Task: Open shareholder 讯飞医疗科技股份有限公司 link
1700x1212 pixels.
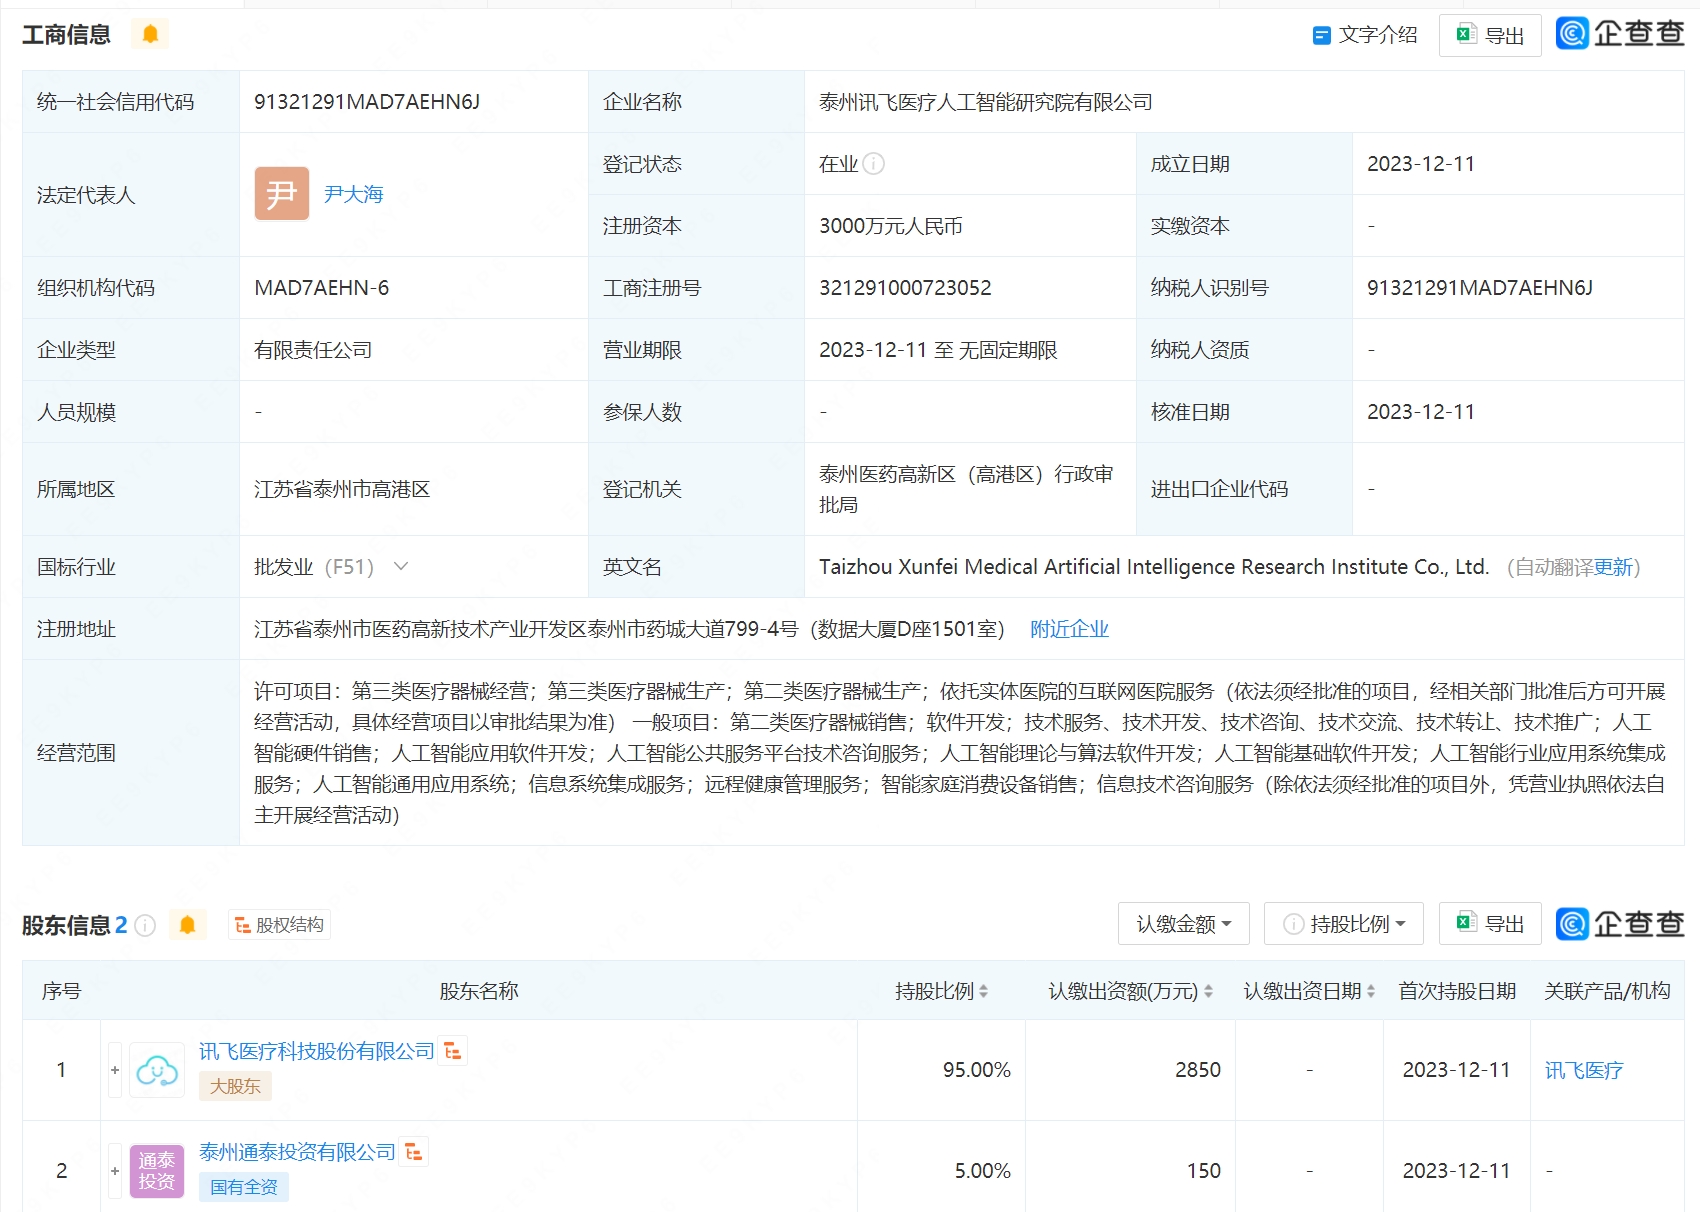Action: tap(316, 1051)
